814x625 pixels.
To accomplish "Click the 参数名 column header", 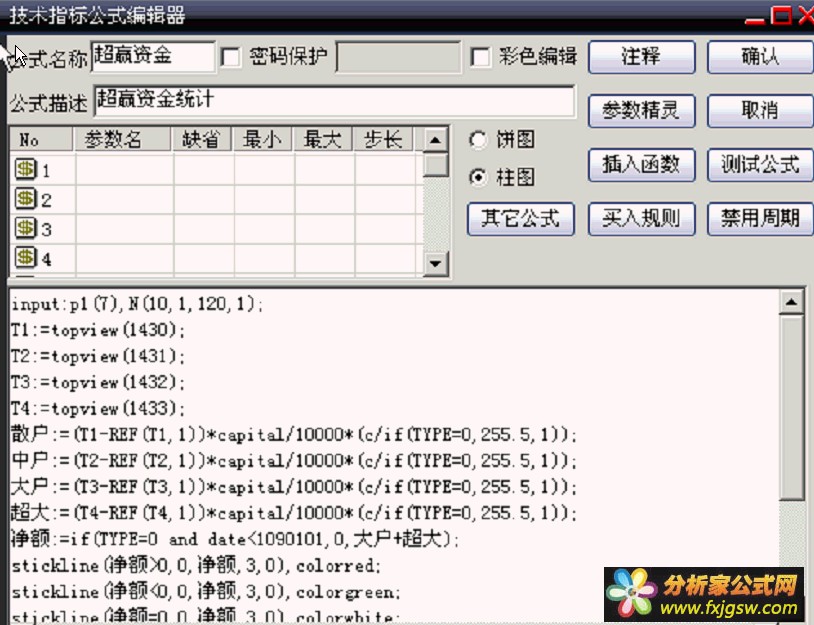I will pyautogui.click(x=123, y=140).
